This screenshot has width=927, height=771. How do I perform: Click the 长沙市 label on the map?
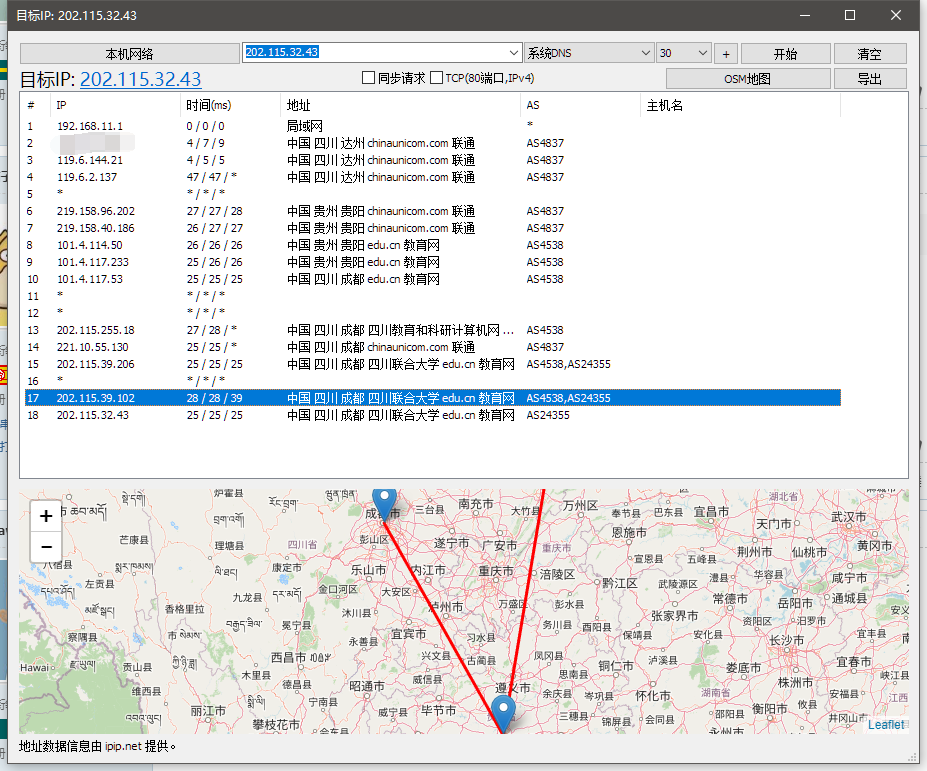click(786, 640)
